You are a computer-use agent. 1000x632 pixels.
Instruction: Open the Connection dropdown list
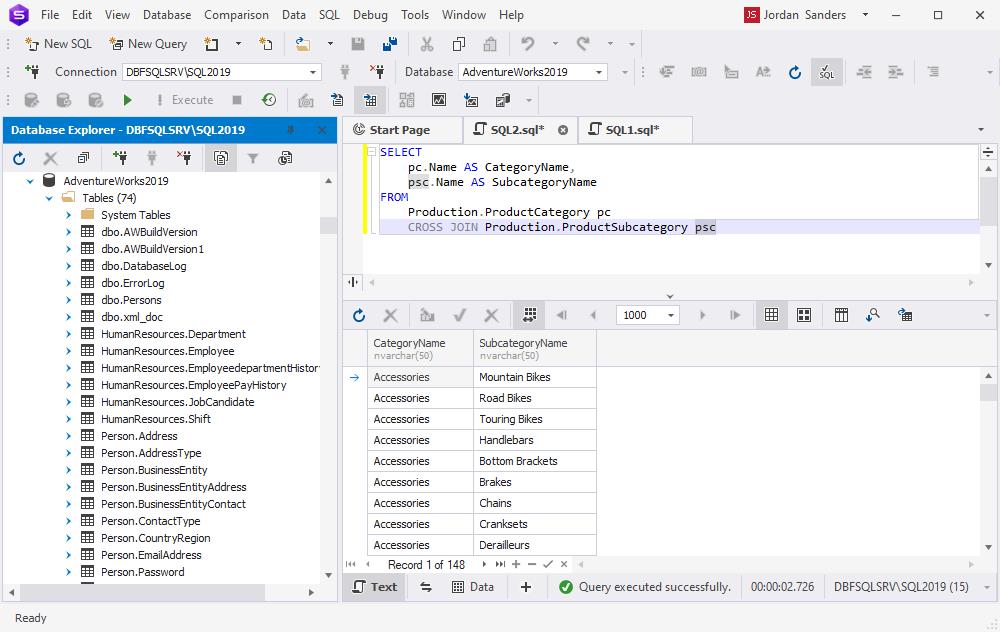click(x=313, y=72)
